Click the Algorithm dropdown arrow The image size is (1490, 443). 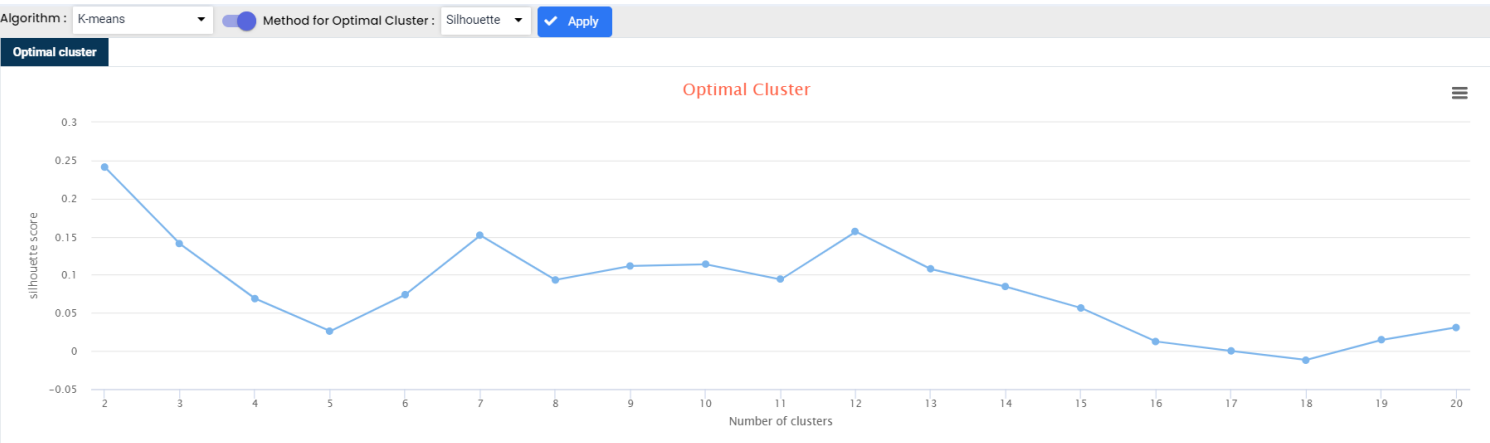click(x=201, y=20)
